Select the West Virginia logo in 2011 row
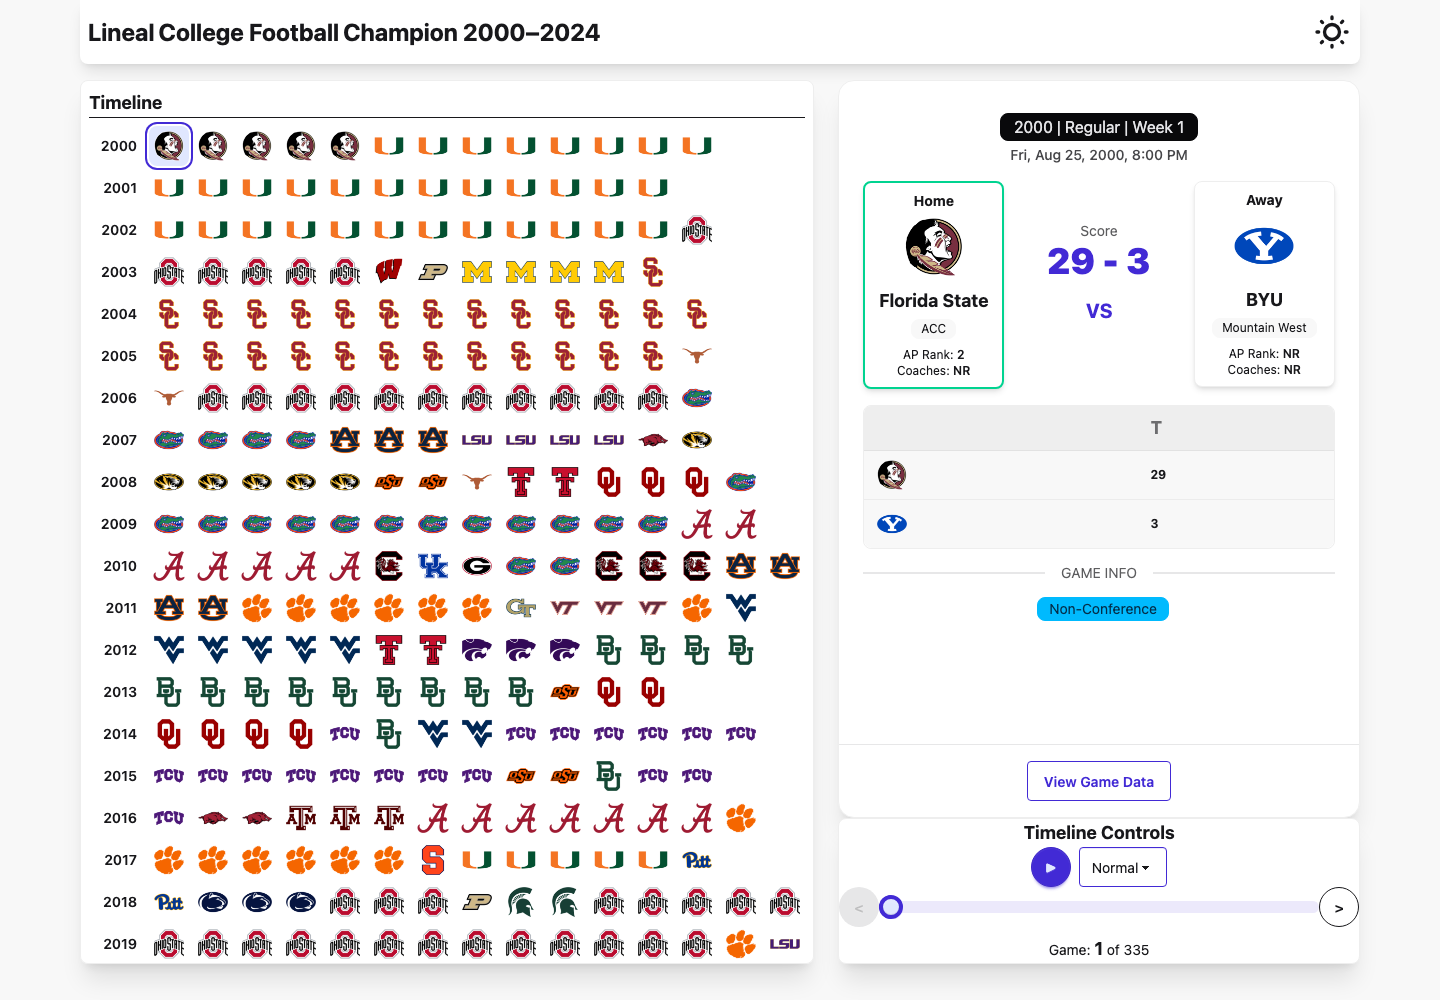 pyautogui.click(x=741, y=608)
